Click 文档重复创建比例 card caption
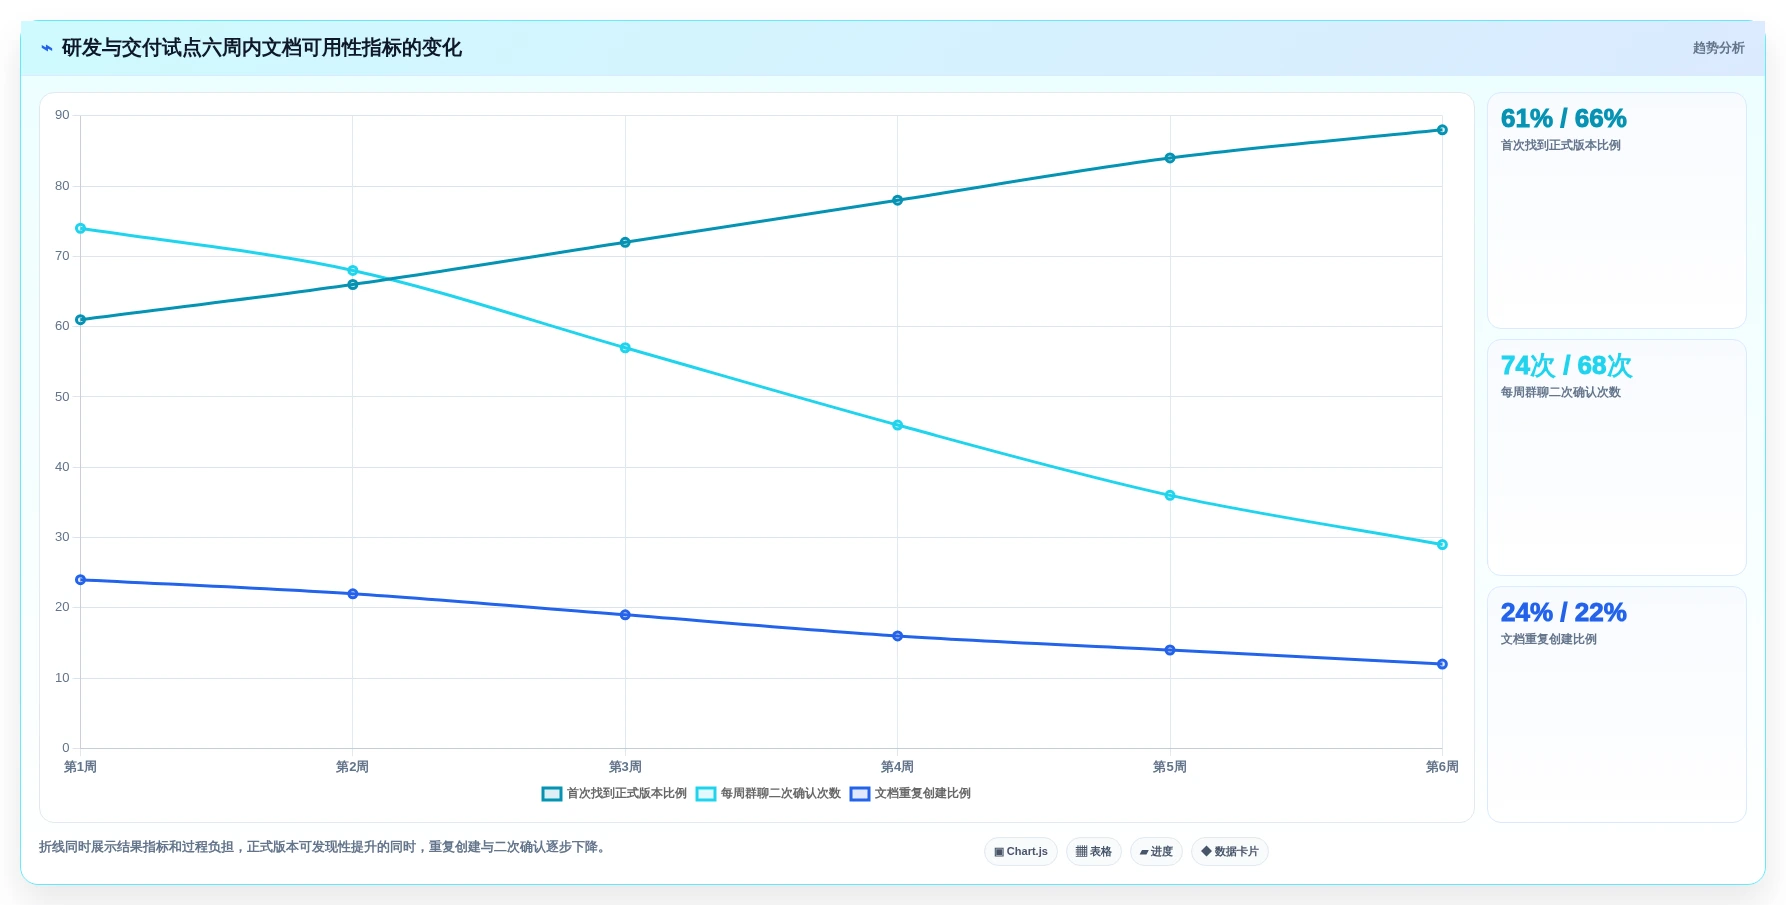The height and width of the screenshot is (905, 1786). [x=1548, y=640]
